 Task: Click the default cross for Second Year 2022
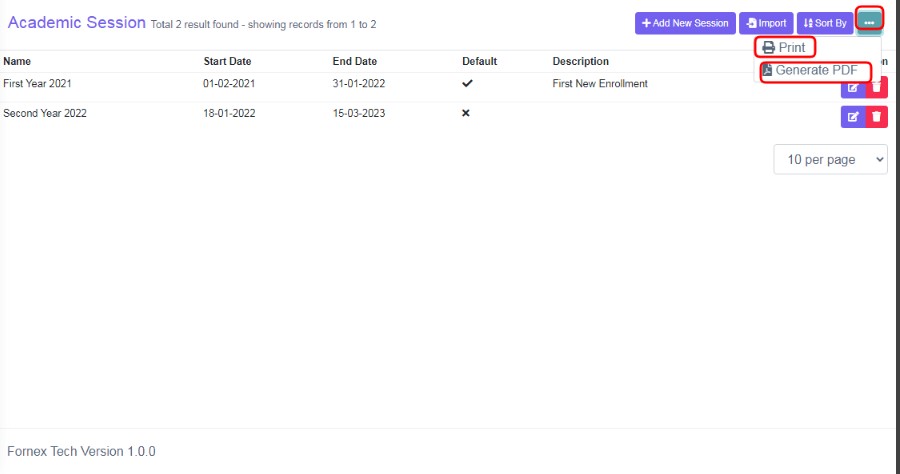point(466,113)
